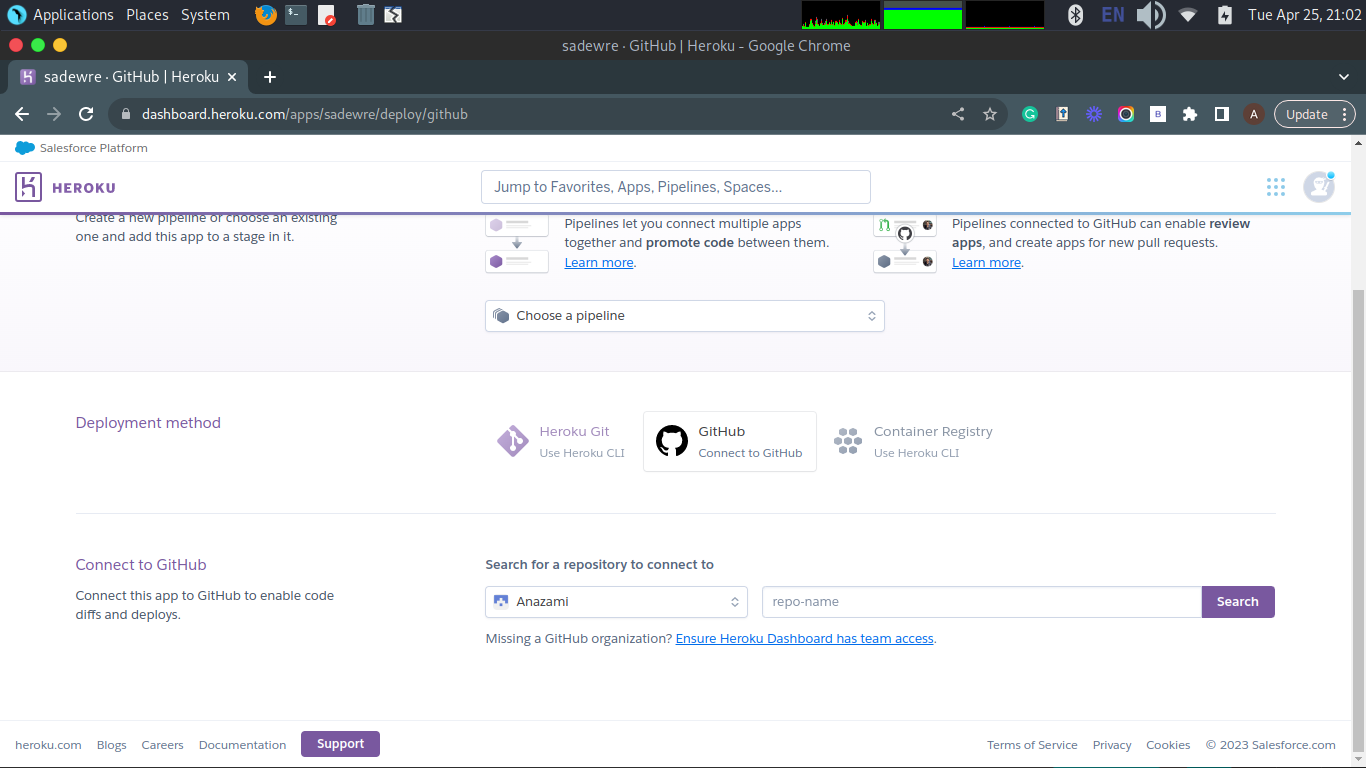The width and height of the screenshot is (1366, 768).
Task: Expand the Choose a pipeline dropdown
Action: coord(684,315)
